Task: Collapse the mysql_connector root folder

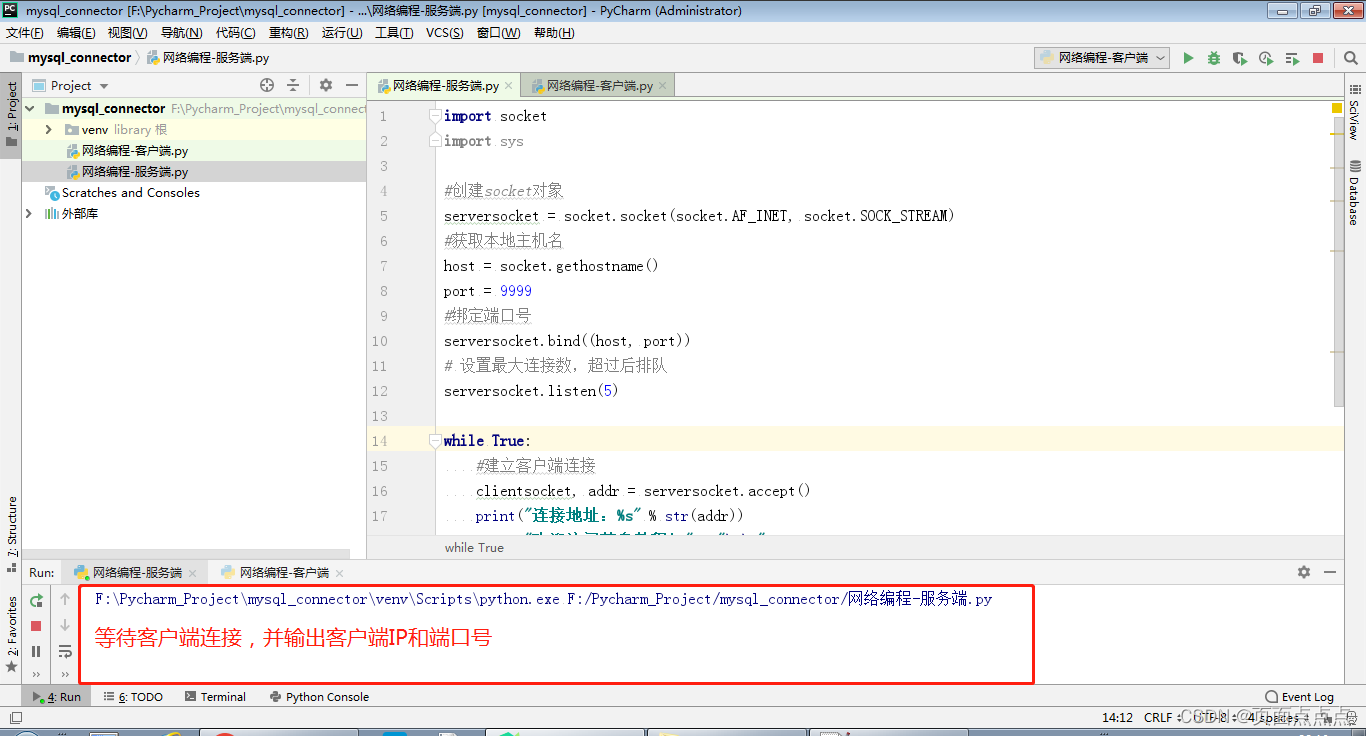Action: pos(30,108)
